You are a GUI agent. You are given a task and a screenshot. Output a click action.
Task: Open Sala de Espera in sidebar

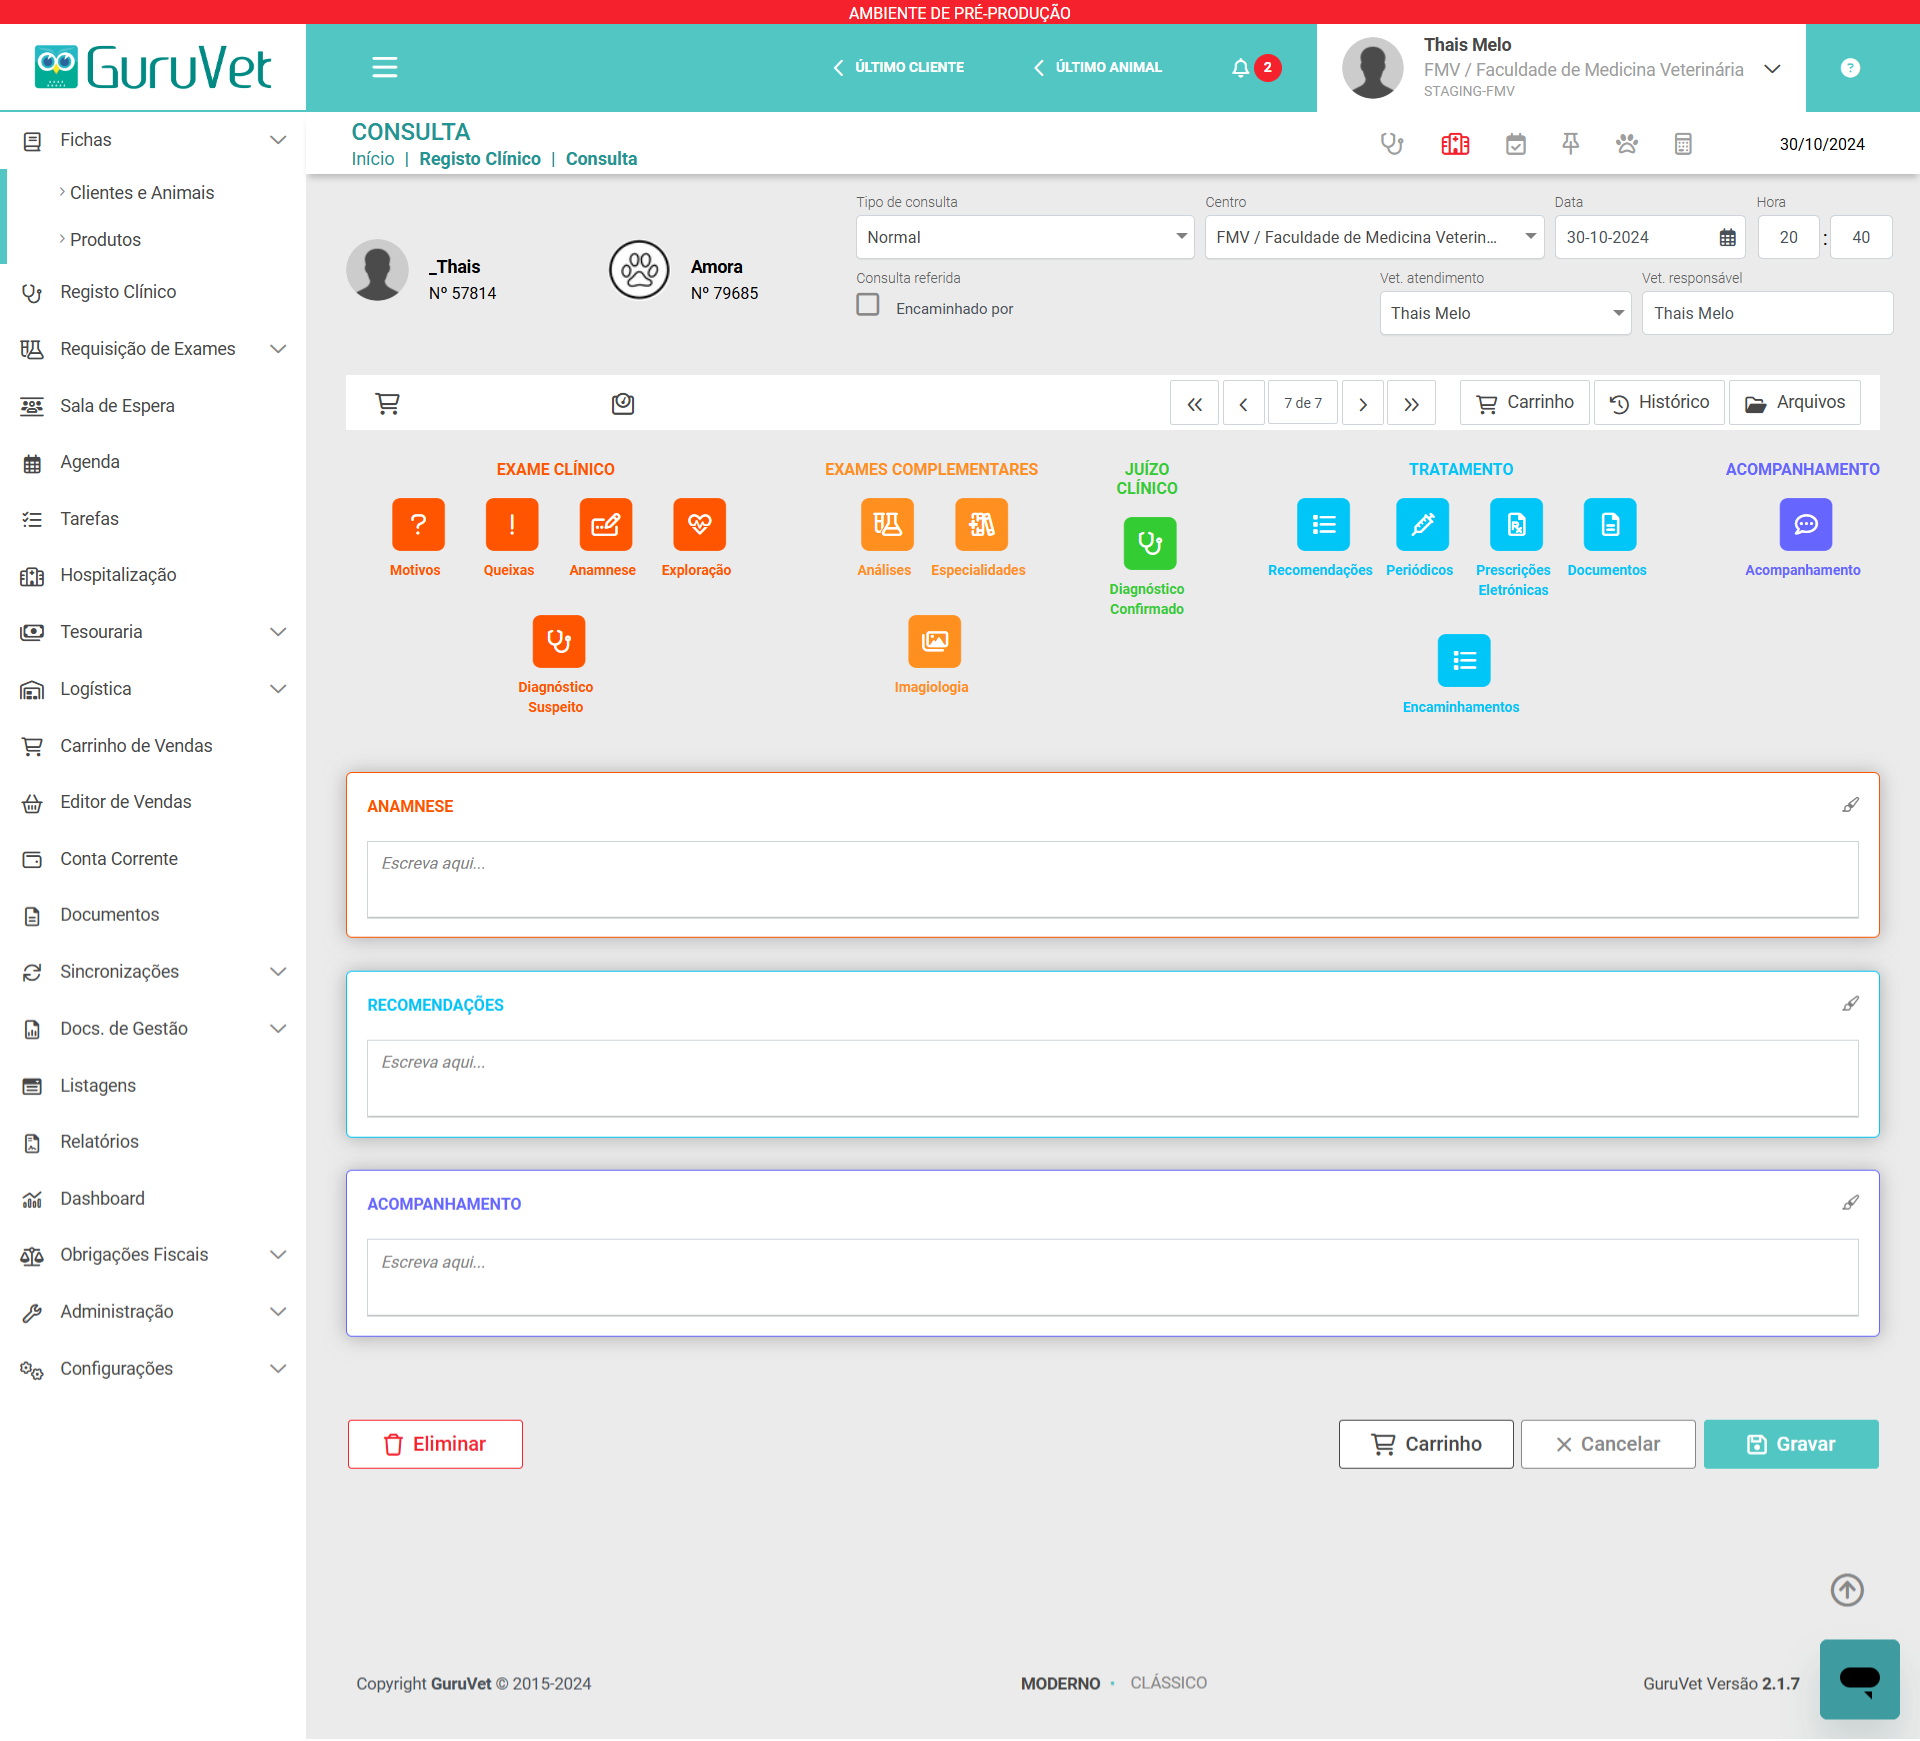[x=117, y=406]
